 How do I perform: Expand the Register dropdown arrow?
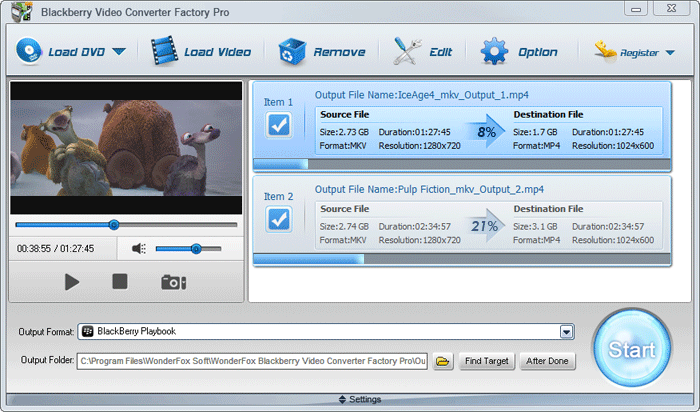click(x=670, y=53)
